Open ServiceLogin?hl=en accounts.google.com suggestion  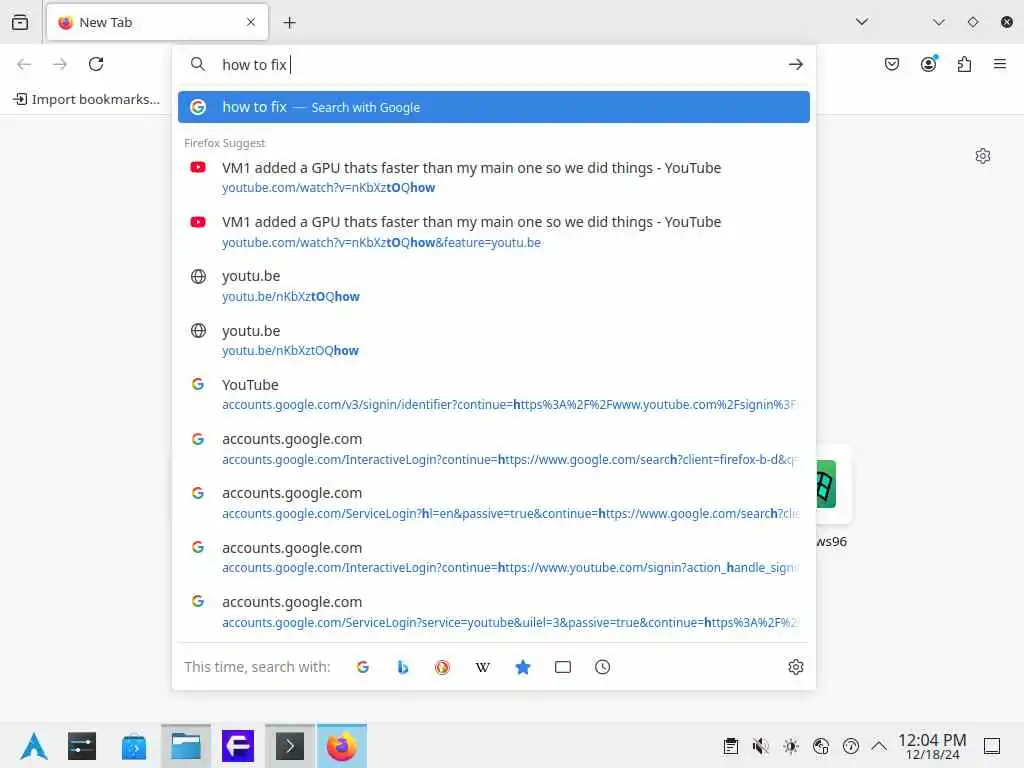(x=494, y=503)
